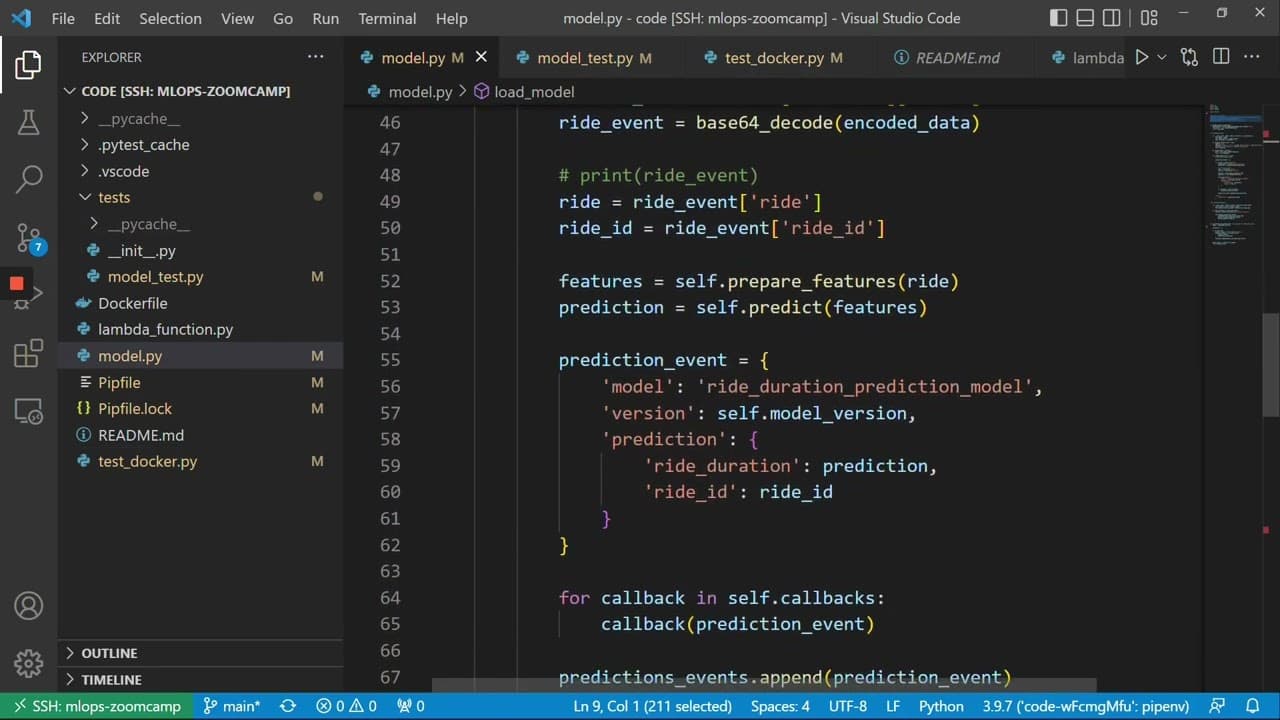
Task: Open the Run menu
Action: tap(326, 18)
